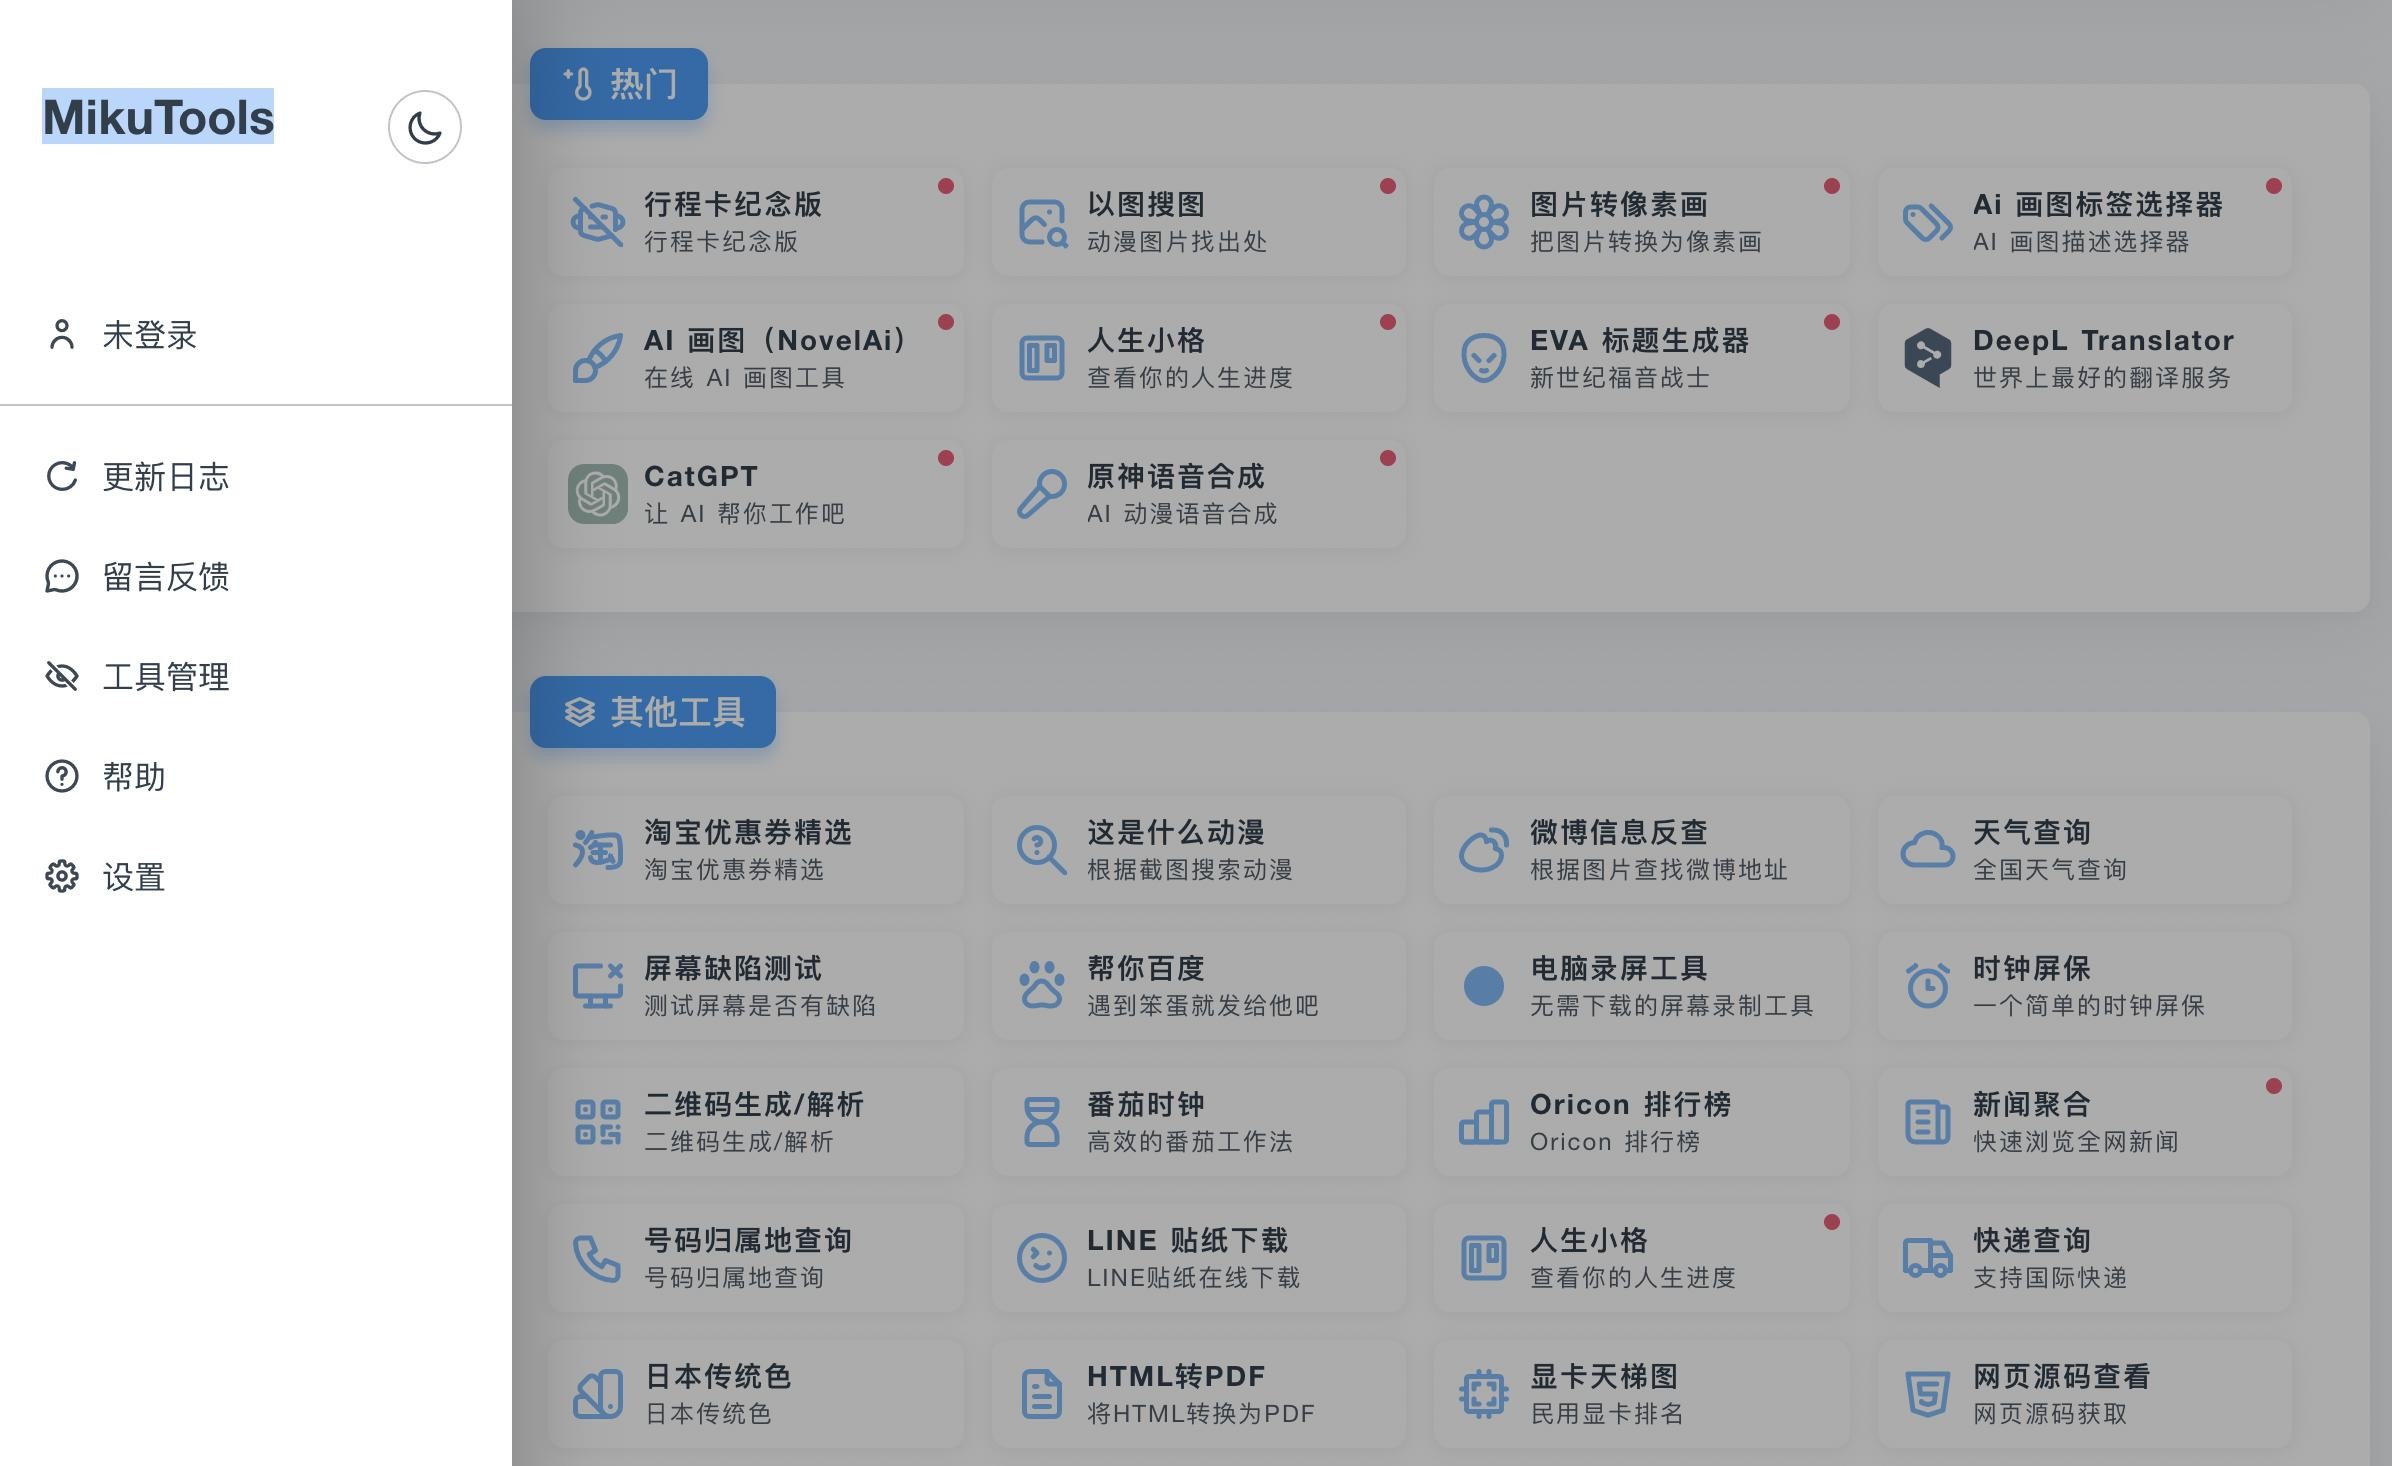Click the MikuTools logo title
Viewport: 2392px width, 1466px height.
coord(158,117)
